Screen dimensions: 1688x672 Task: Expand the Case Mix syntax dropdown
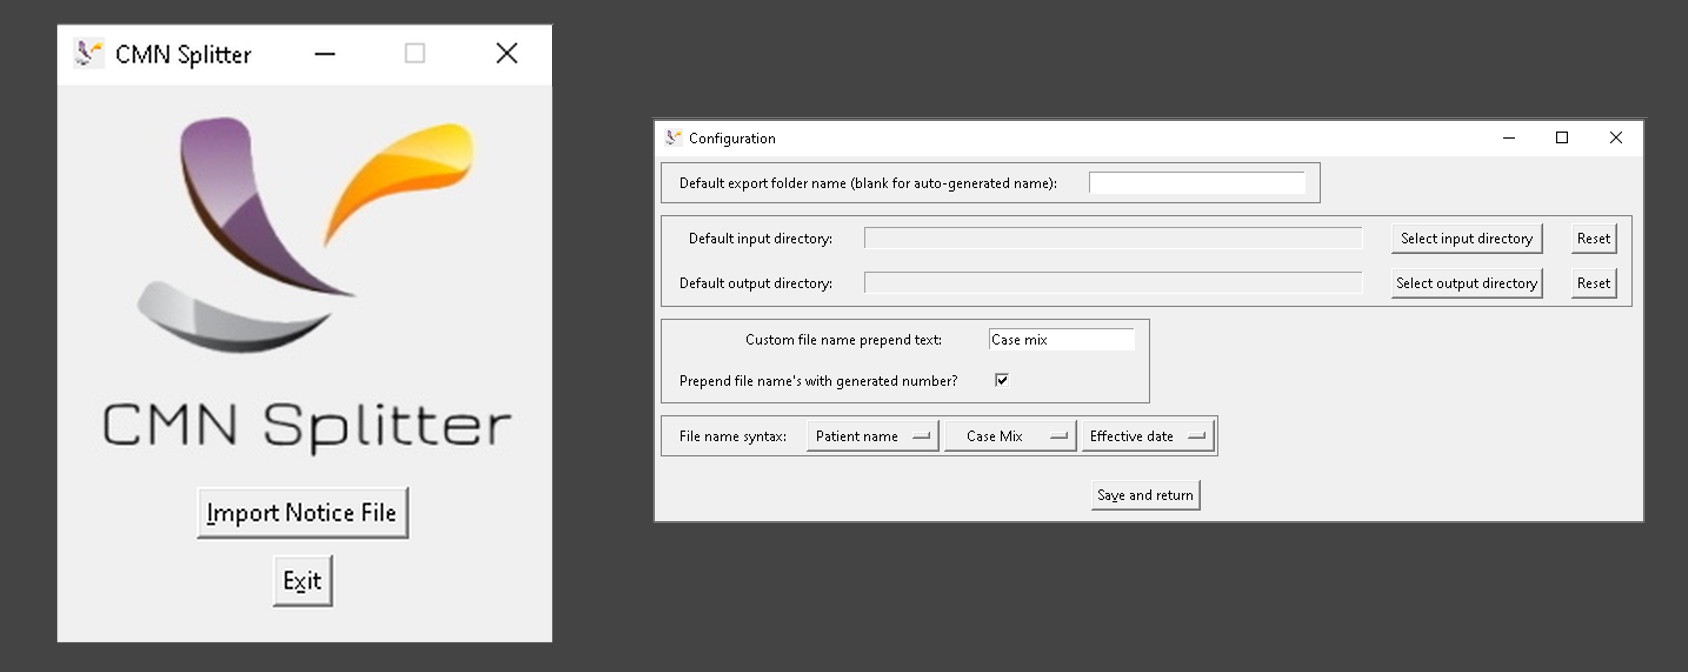click(1010, 436)
